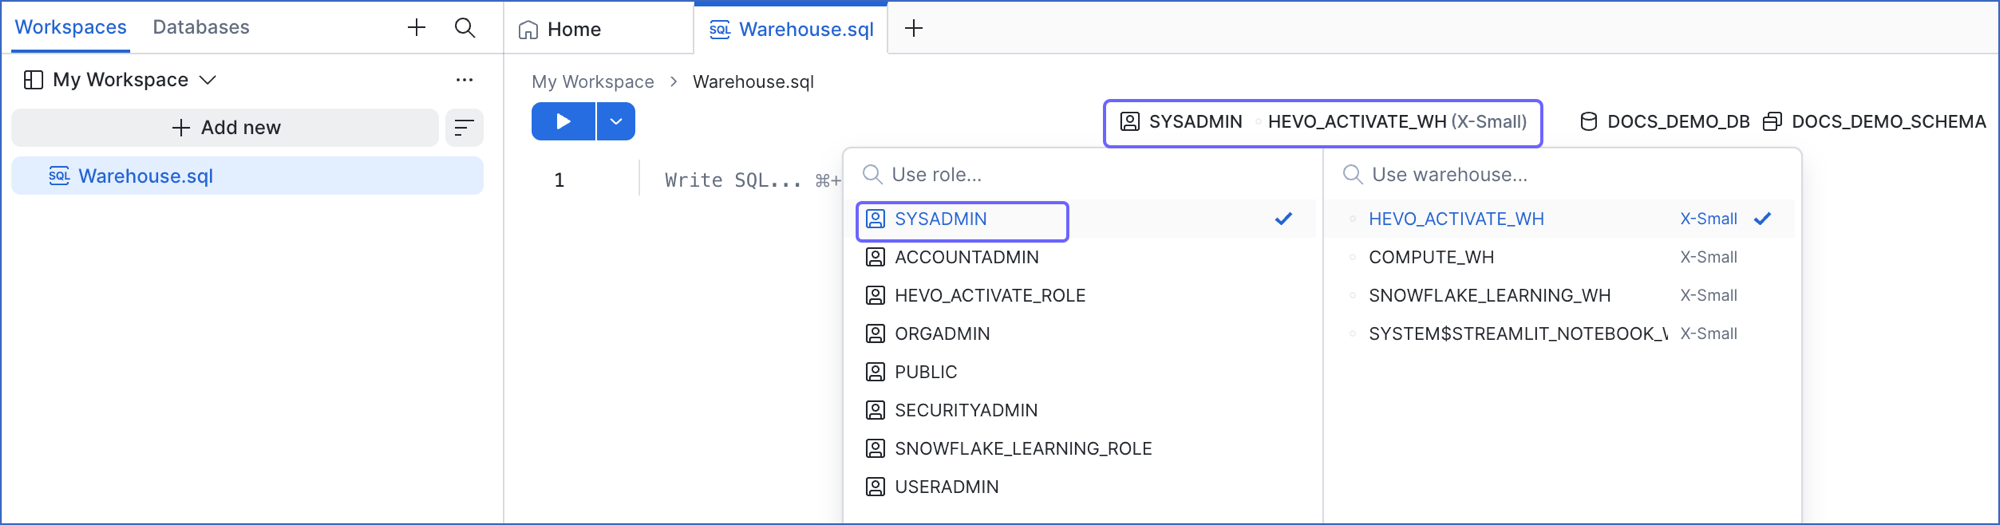Image resolution: width=2000 pixels, height=525 pixels.
Task: Click the checkmark next to SYSADMIN
Action: tap(1284, 219)
